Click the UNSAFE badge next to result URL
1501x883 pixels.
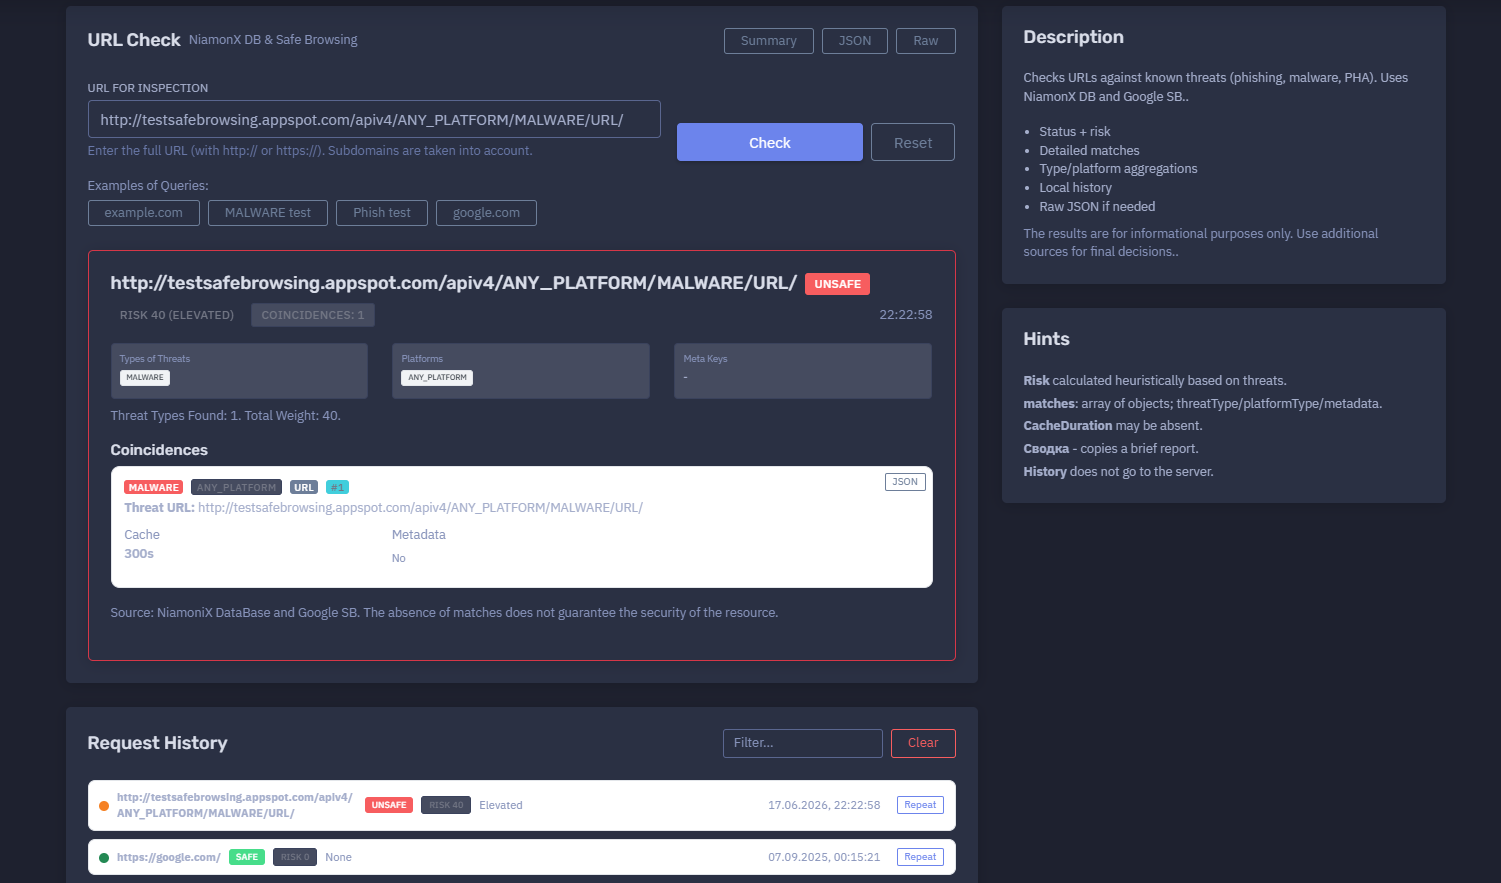[837, 284]
